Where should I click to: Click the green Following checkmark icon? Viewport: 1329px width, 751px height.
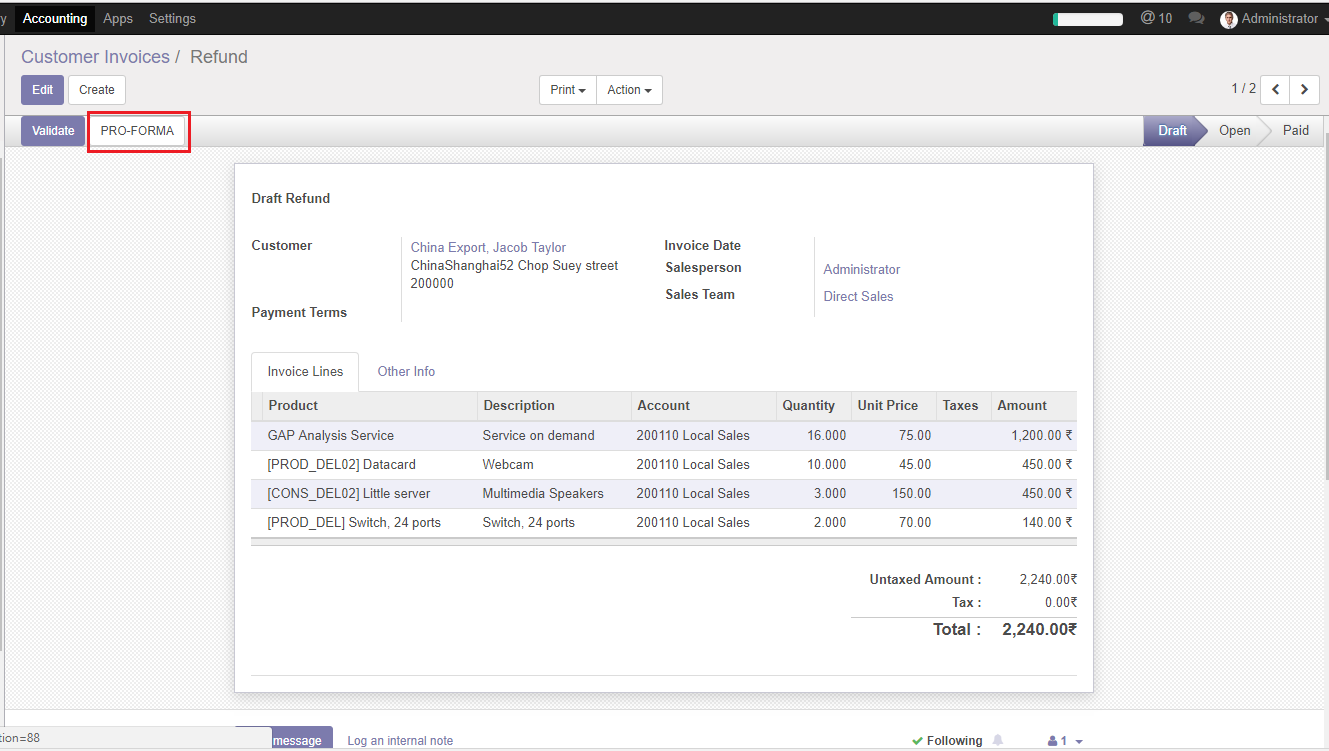[917, 740]
